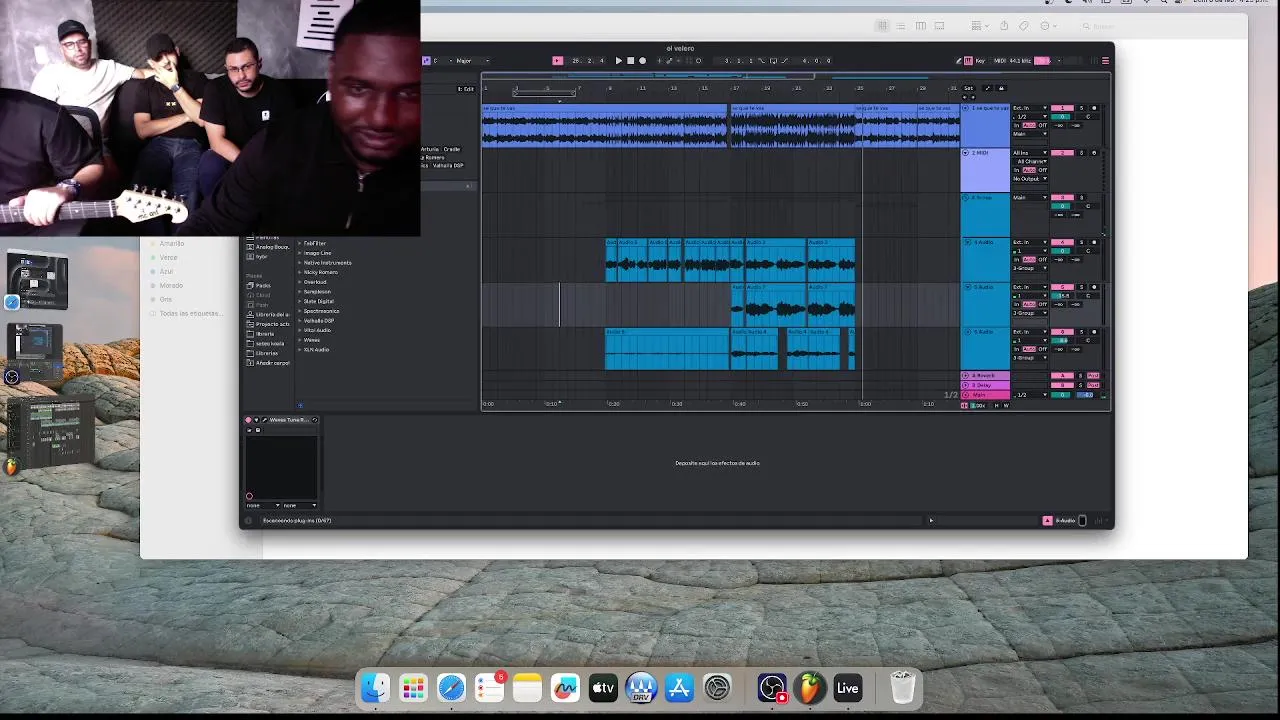The image size is (1280, 720).
Task: Open Launchpad from the Dock
Action: click(413, 688)
